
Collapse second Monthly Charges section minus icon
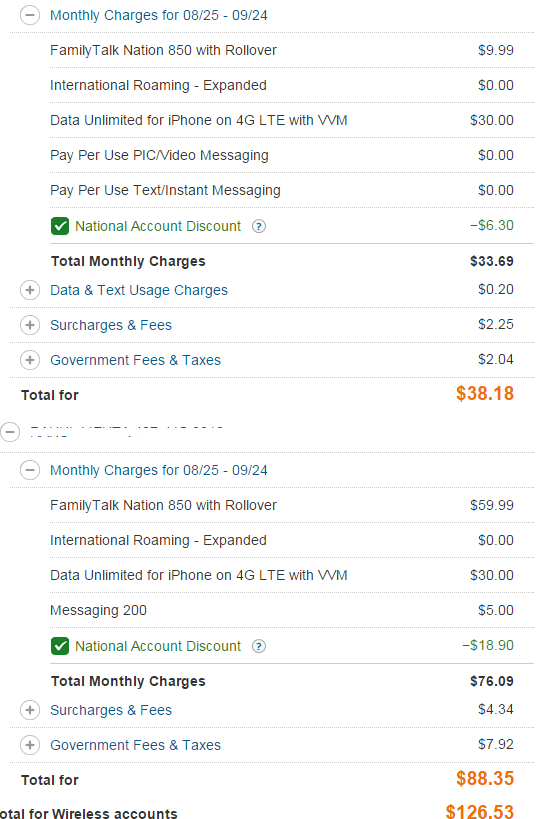(30, 470)
